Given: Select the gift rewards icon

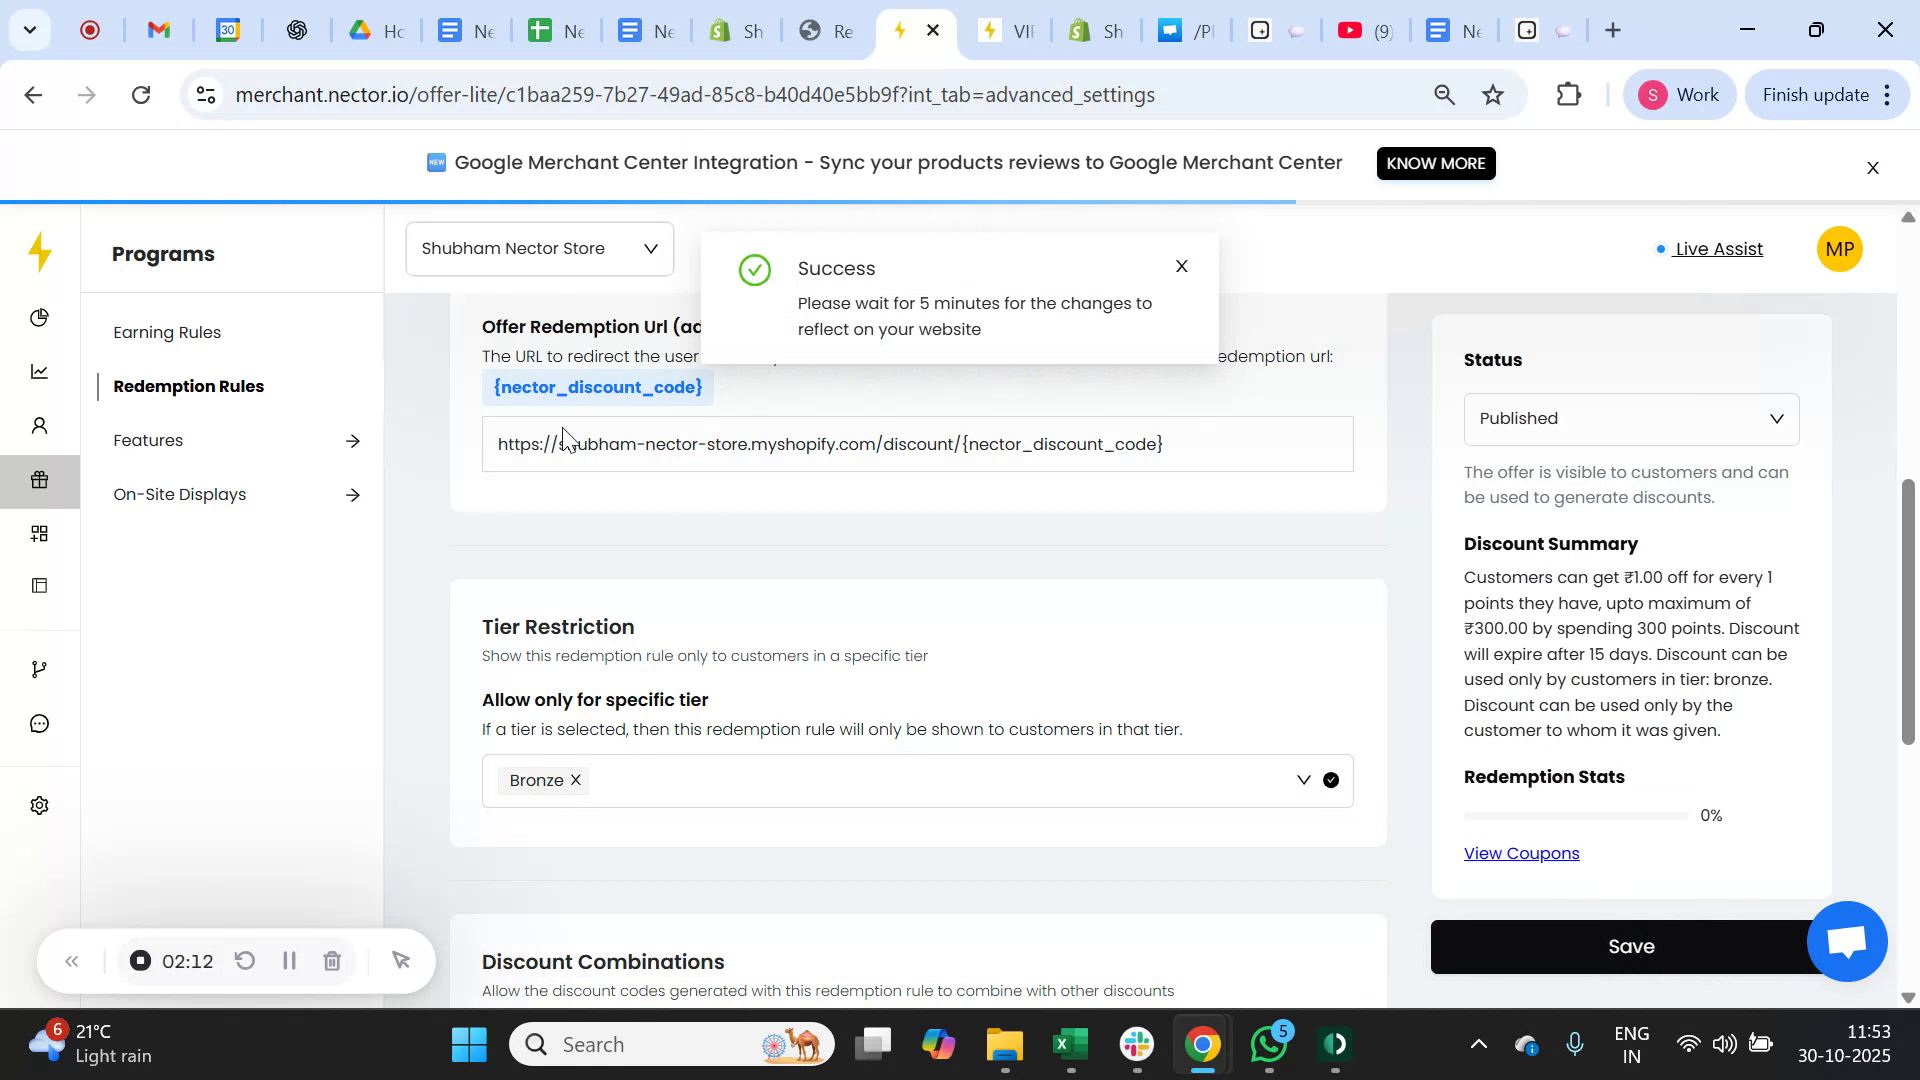Looking at the screenshot, I should tap(40, 480).
